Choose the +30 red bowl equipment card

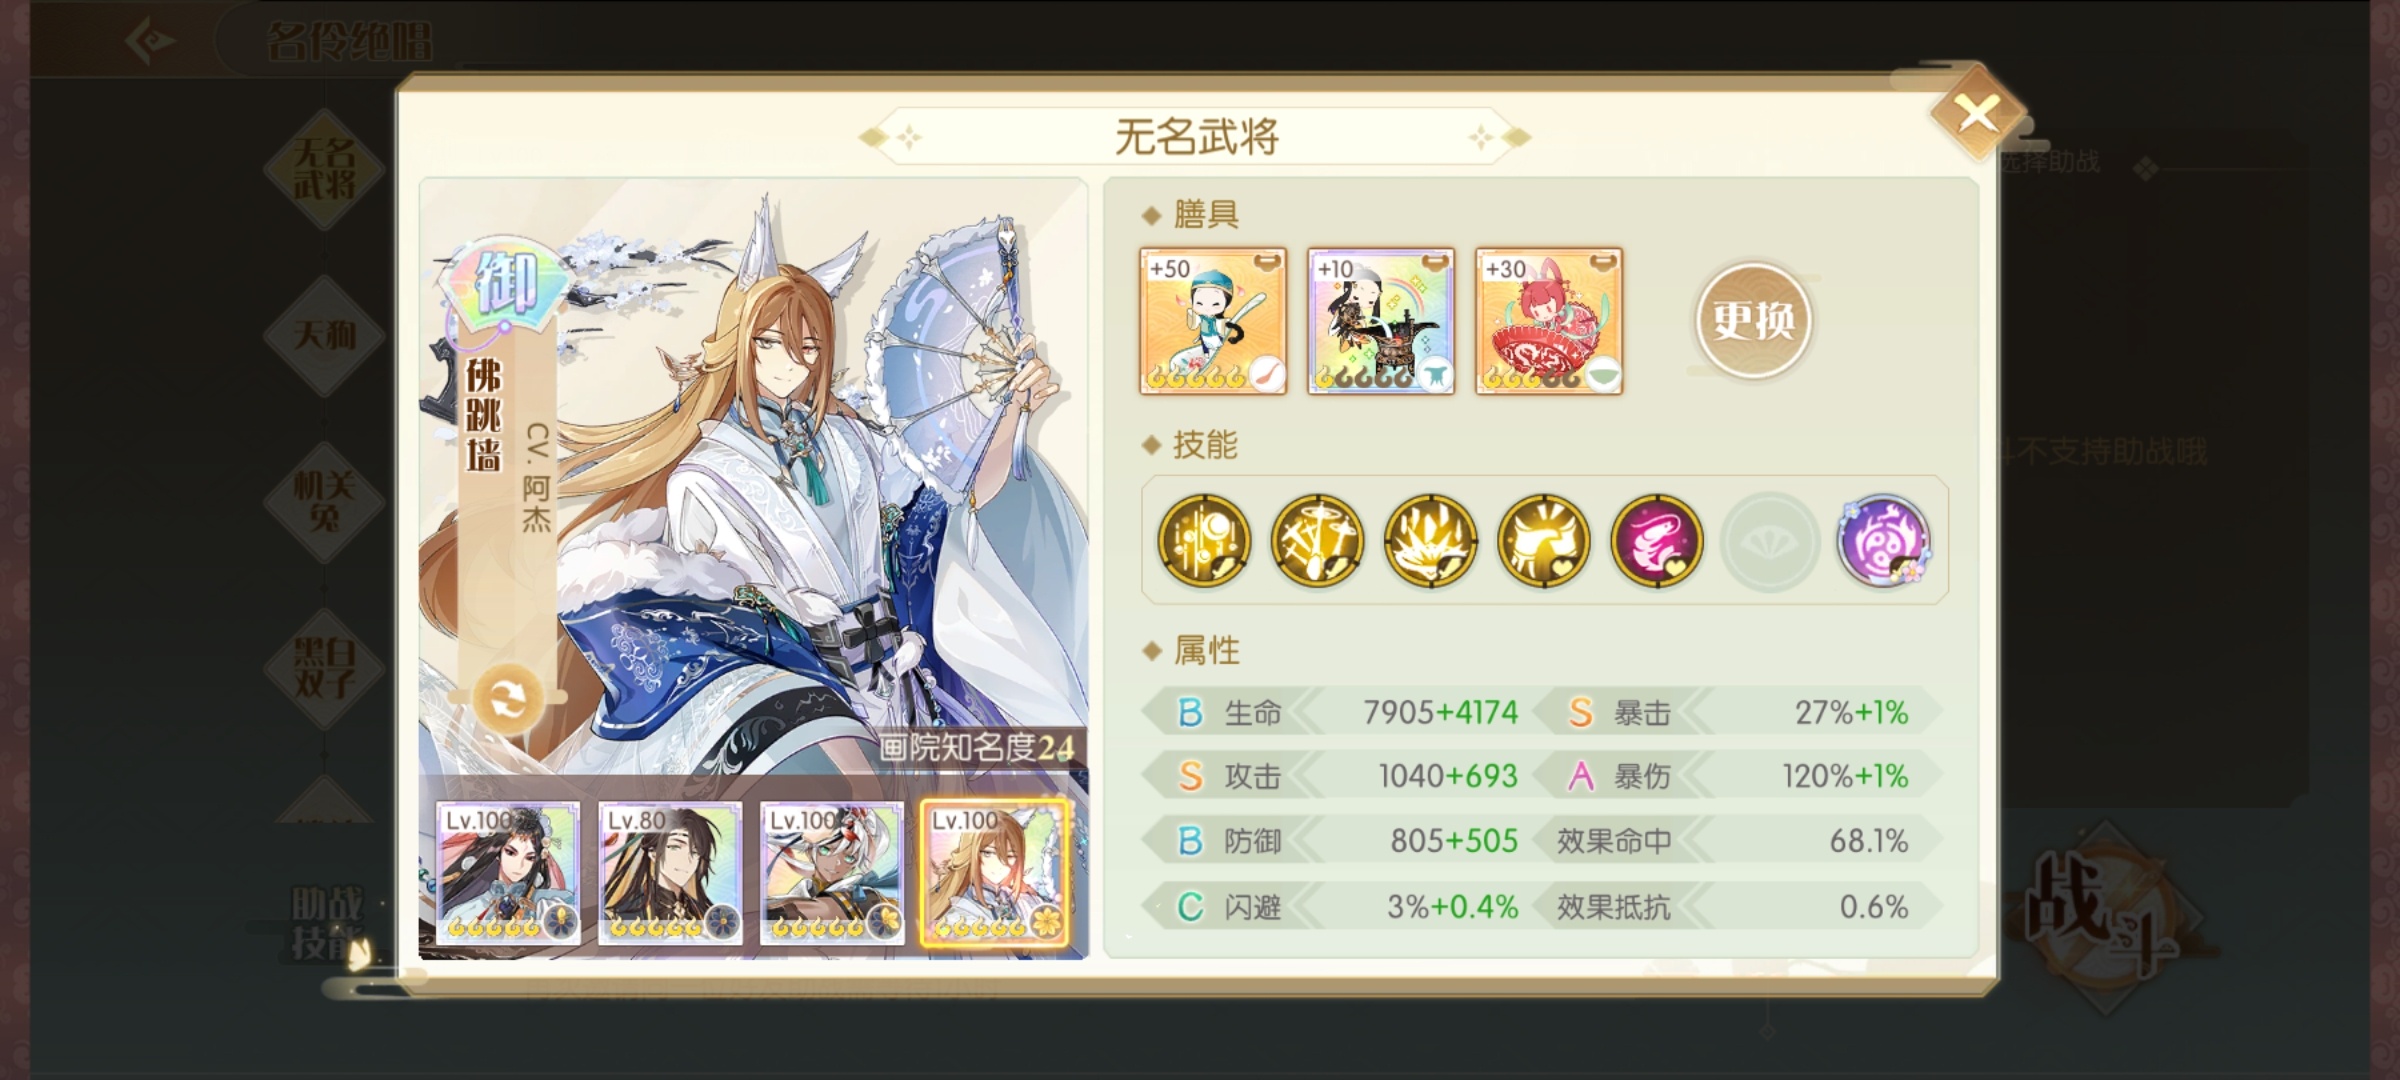(1549, 321)
